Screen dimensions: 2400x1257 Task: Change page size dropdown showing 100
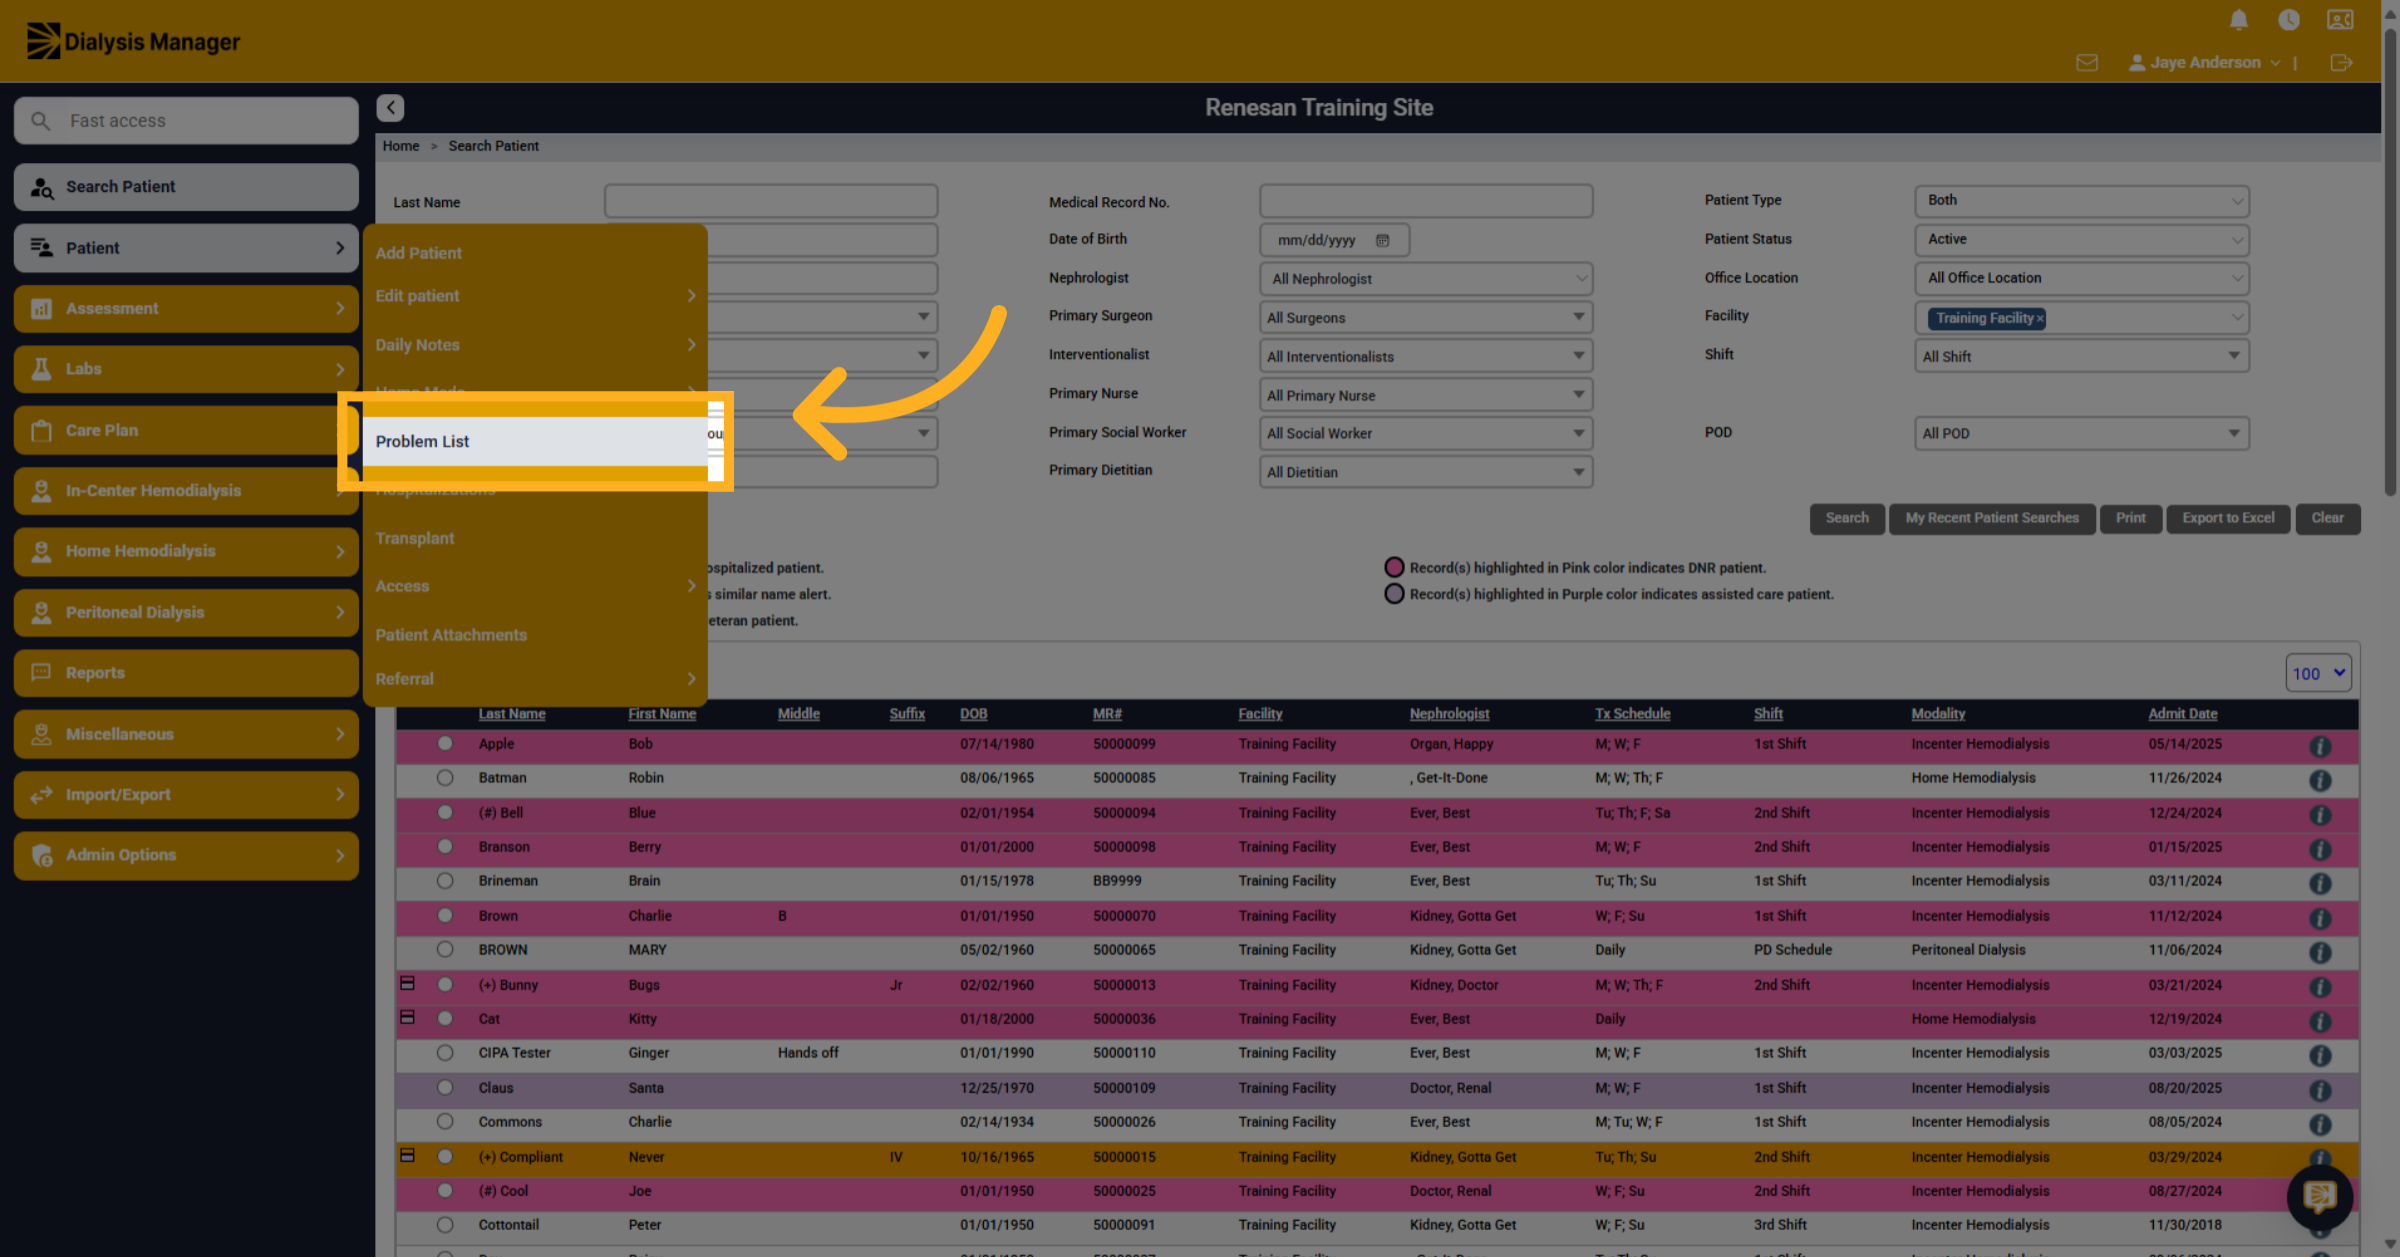(x=2318, y=673)
